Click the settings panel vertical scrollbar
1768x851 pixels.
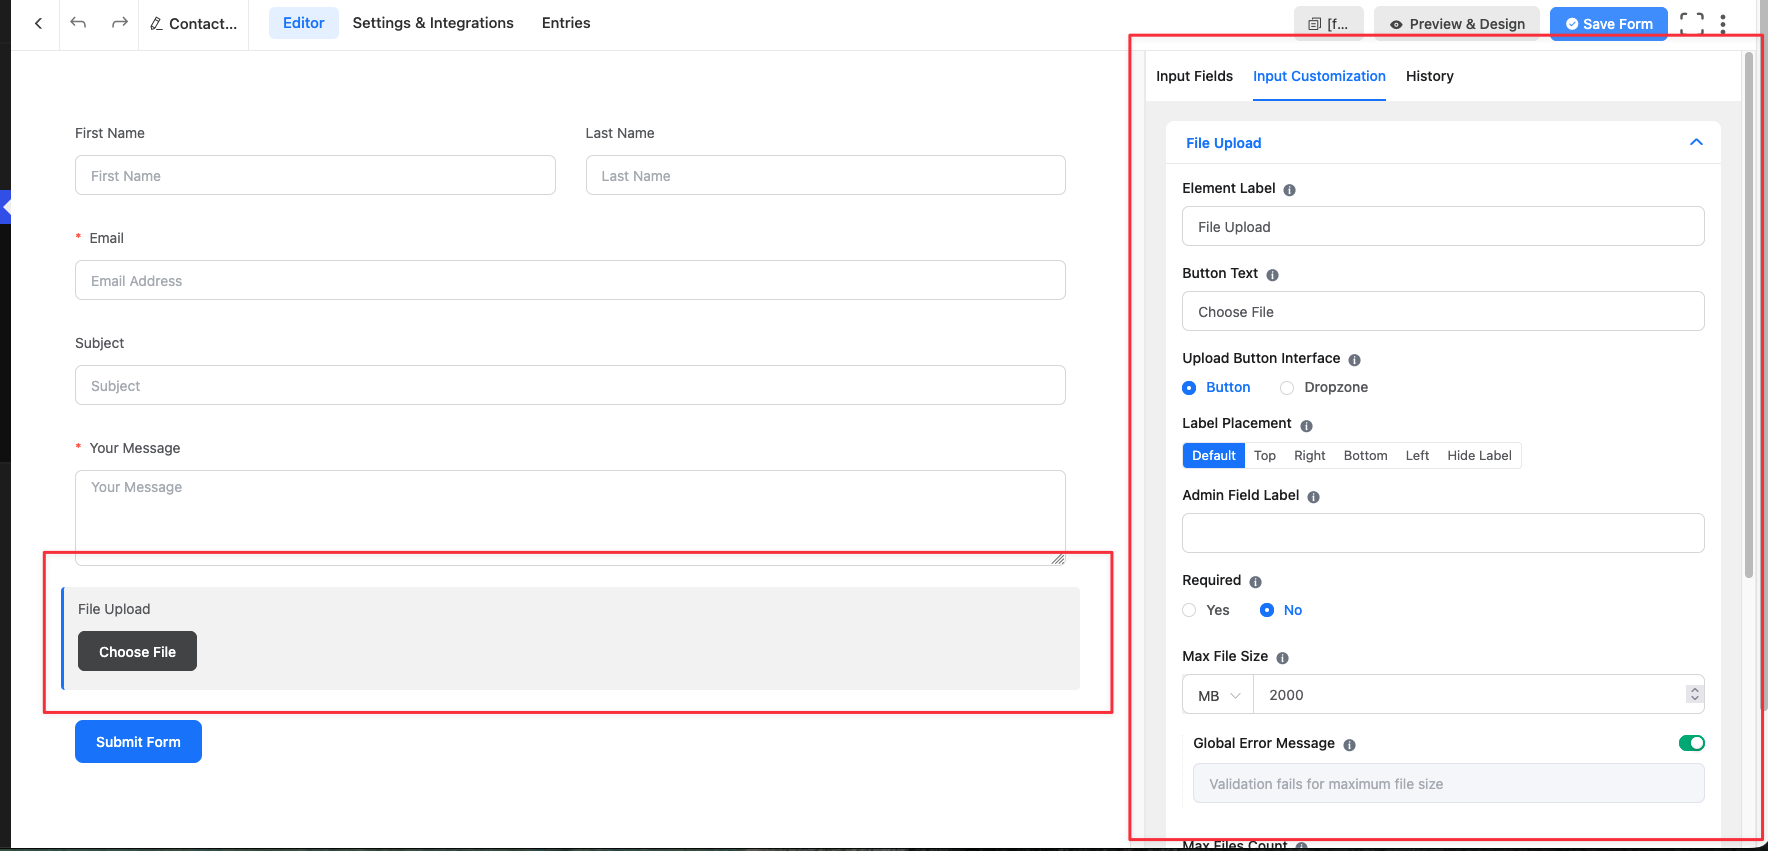1749,315
